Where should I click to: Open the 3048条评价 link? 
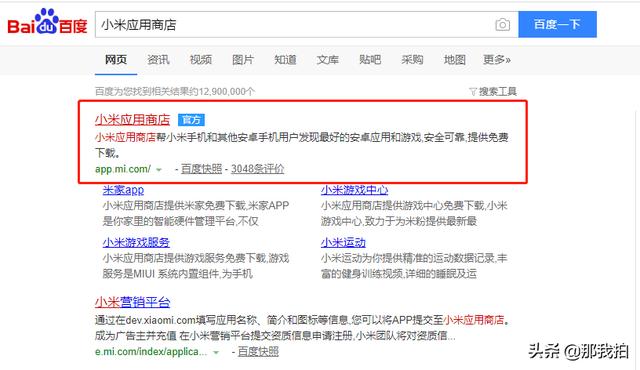258,169
